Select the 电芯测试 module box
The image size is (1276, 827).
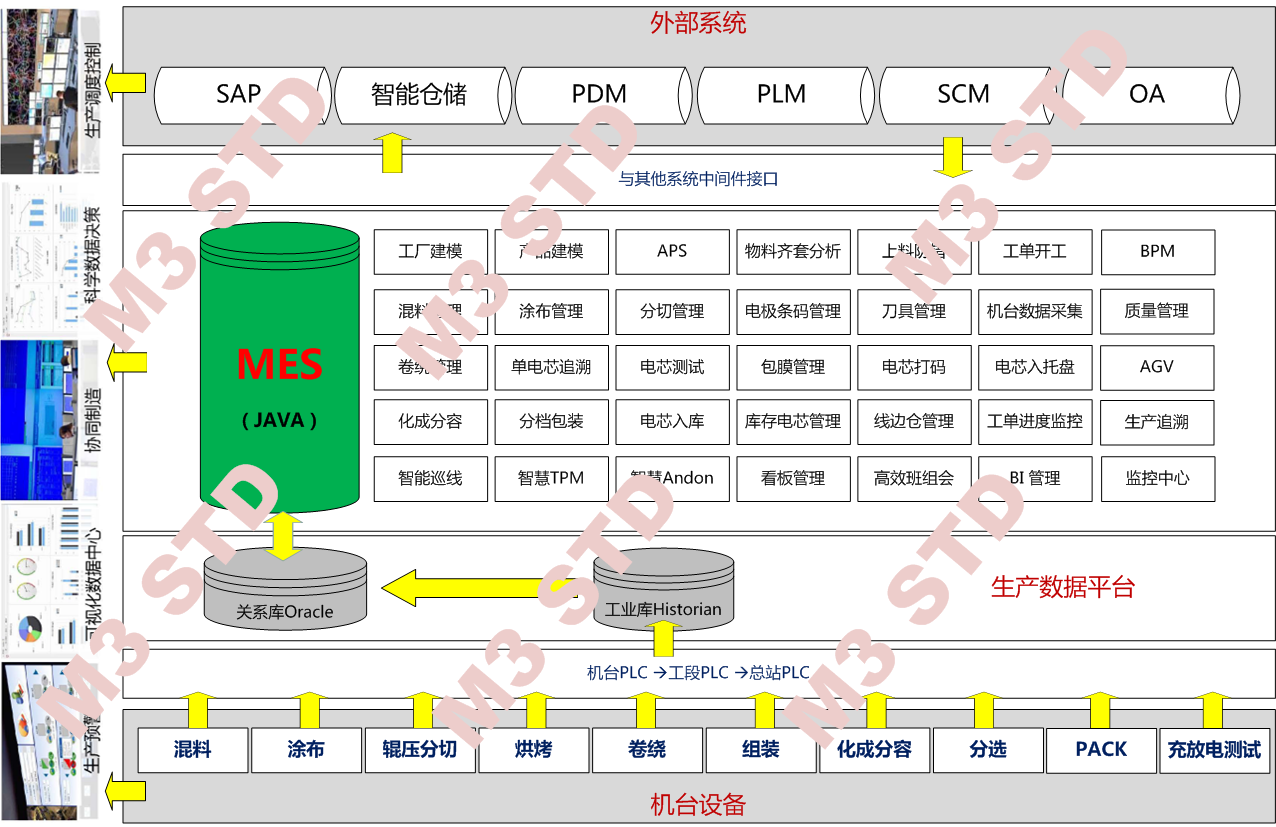[x=672, y=367]
